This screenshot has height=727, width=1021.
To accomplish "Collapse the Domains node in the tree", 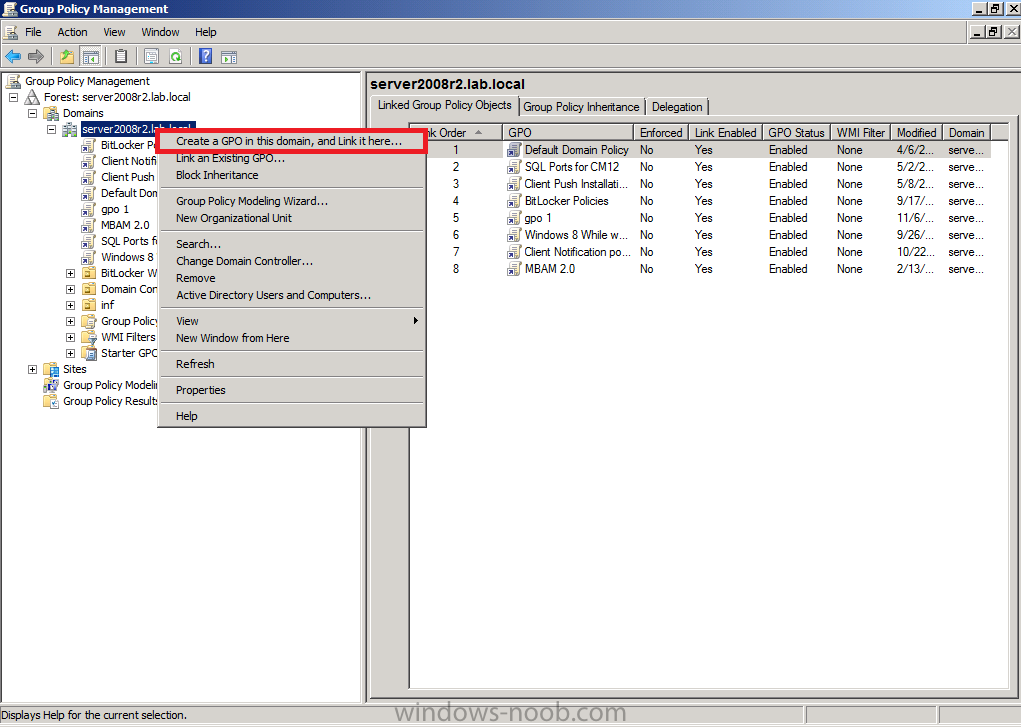I will pos(33,113).
